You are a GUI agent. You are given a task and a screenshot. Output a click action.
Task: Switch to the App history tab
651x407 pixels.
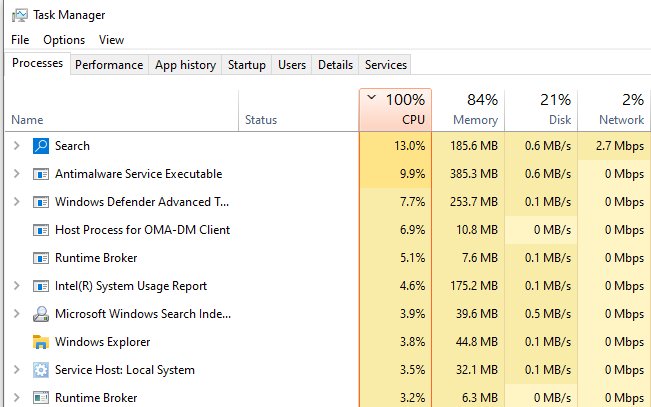(185, 65)
